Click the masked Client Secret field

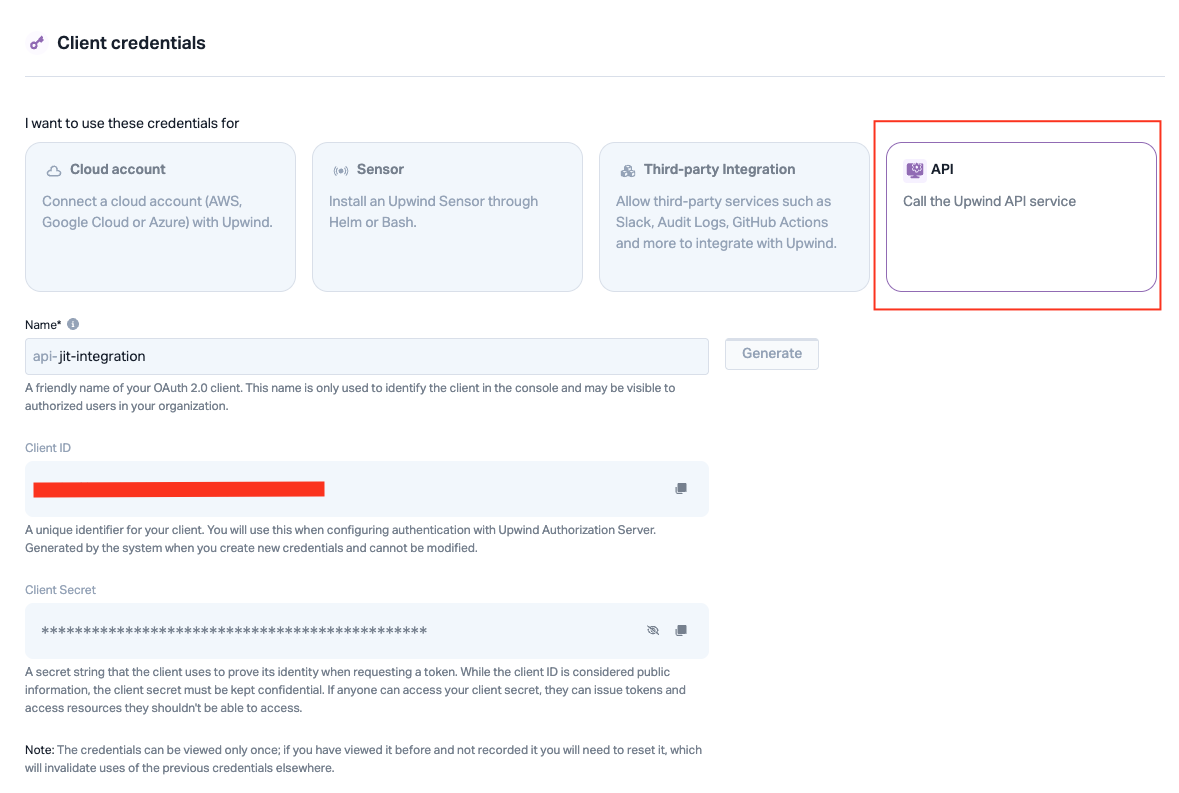(x=367, y=631)
